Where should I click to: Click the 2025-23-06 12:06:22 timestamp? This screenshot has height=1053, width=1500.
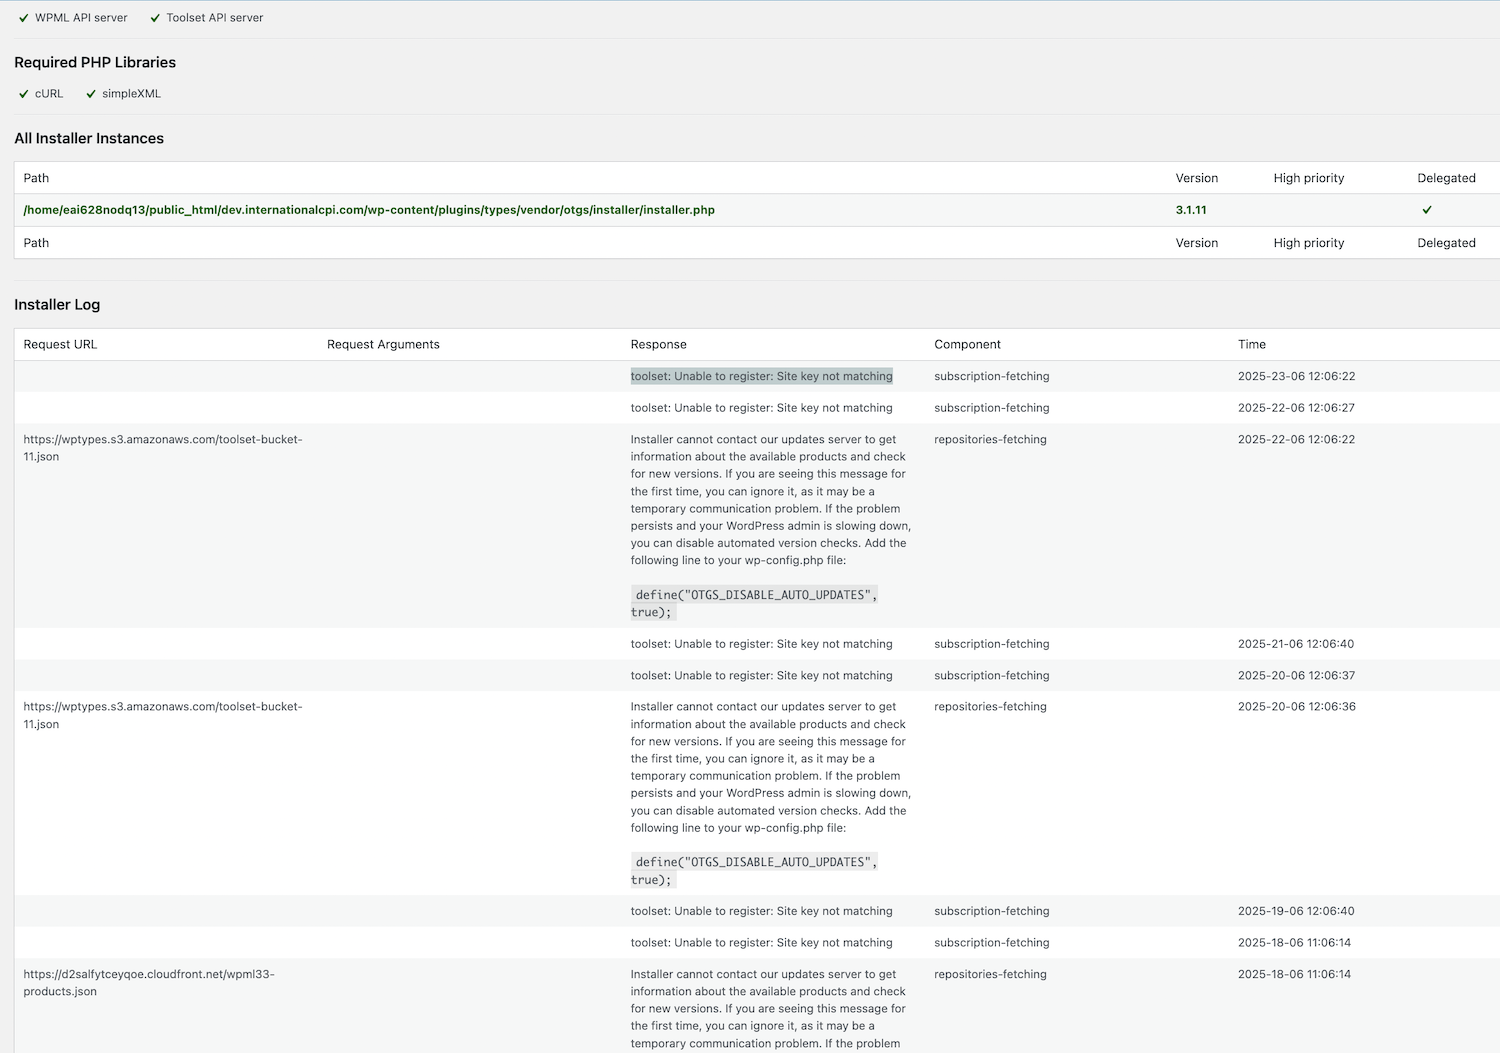1296,376
